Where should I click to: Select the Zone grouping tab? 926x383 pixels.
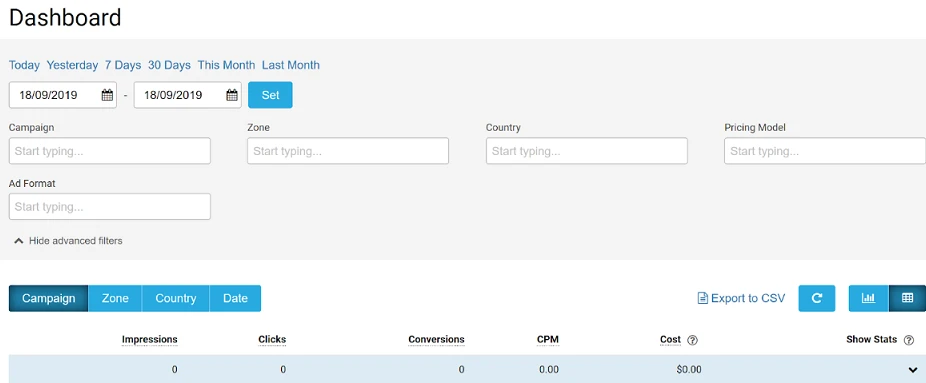pos(115,298)
